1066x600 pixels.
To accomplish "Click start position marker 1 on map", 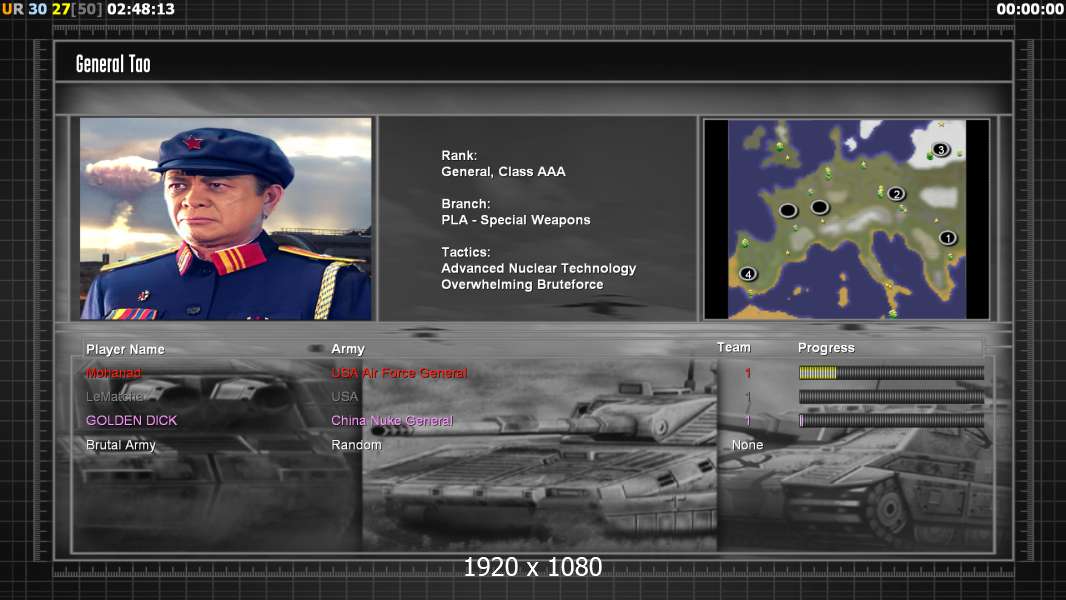I will 947,238.
